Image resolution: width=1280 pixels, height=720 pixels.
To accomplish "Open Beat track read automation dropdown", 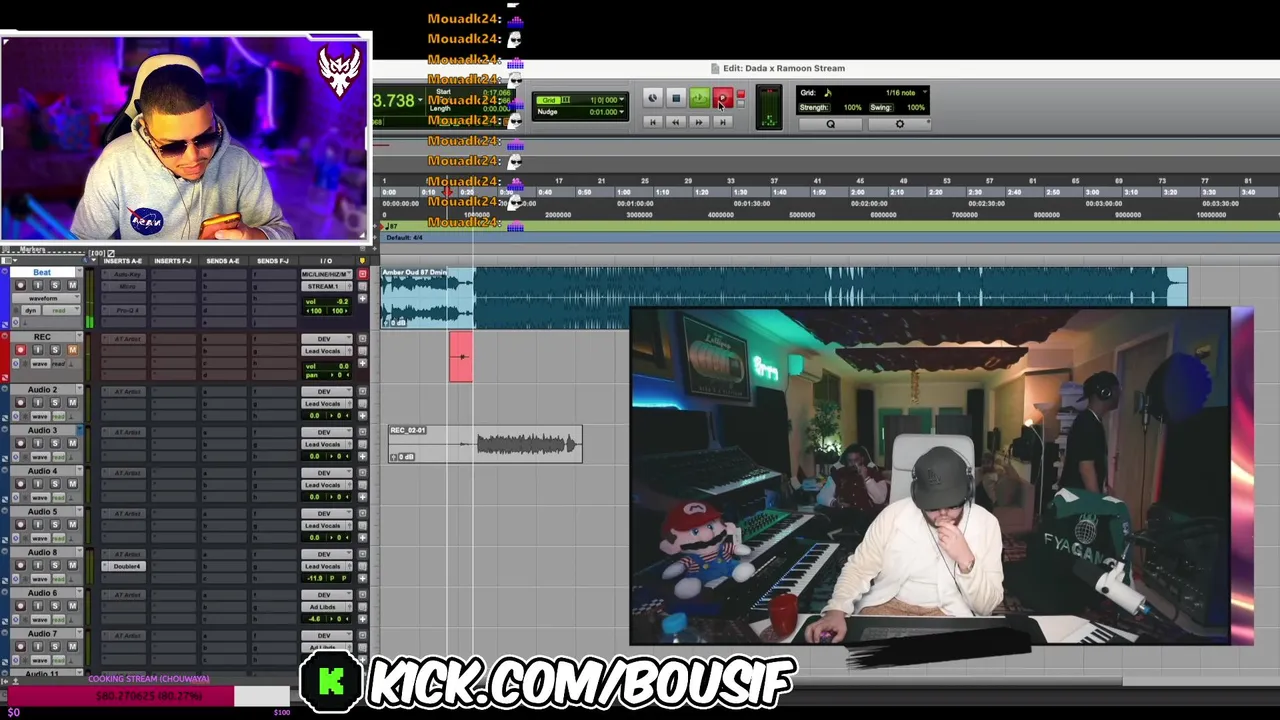I will click(60, 311).
